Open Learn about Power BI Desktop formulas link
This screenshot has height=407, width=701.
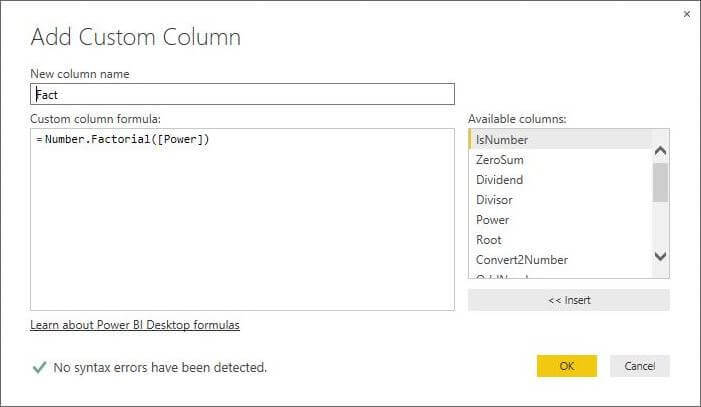pyautogui.click(x=135, y=325)
